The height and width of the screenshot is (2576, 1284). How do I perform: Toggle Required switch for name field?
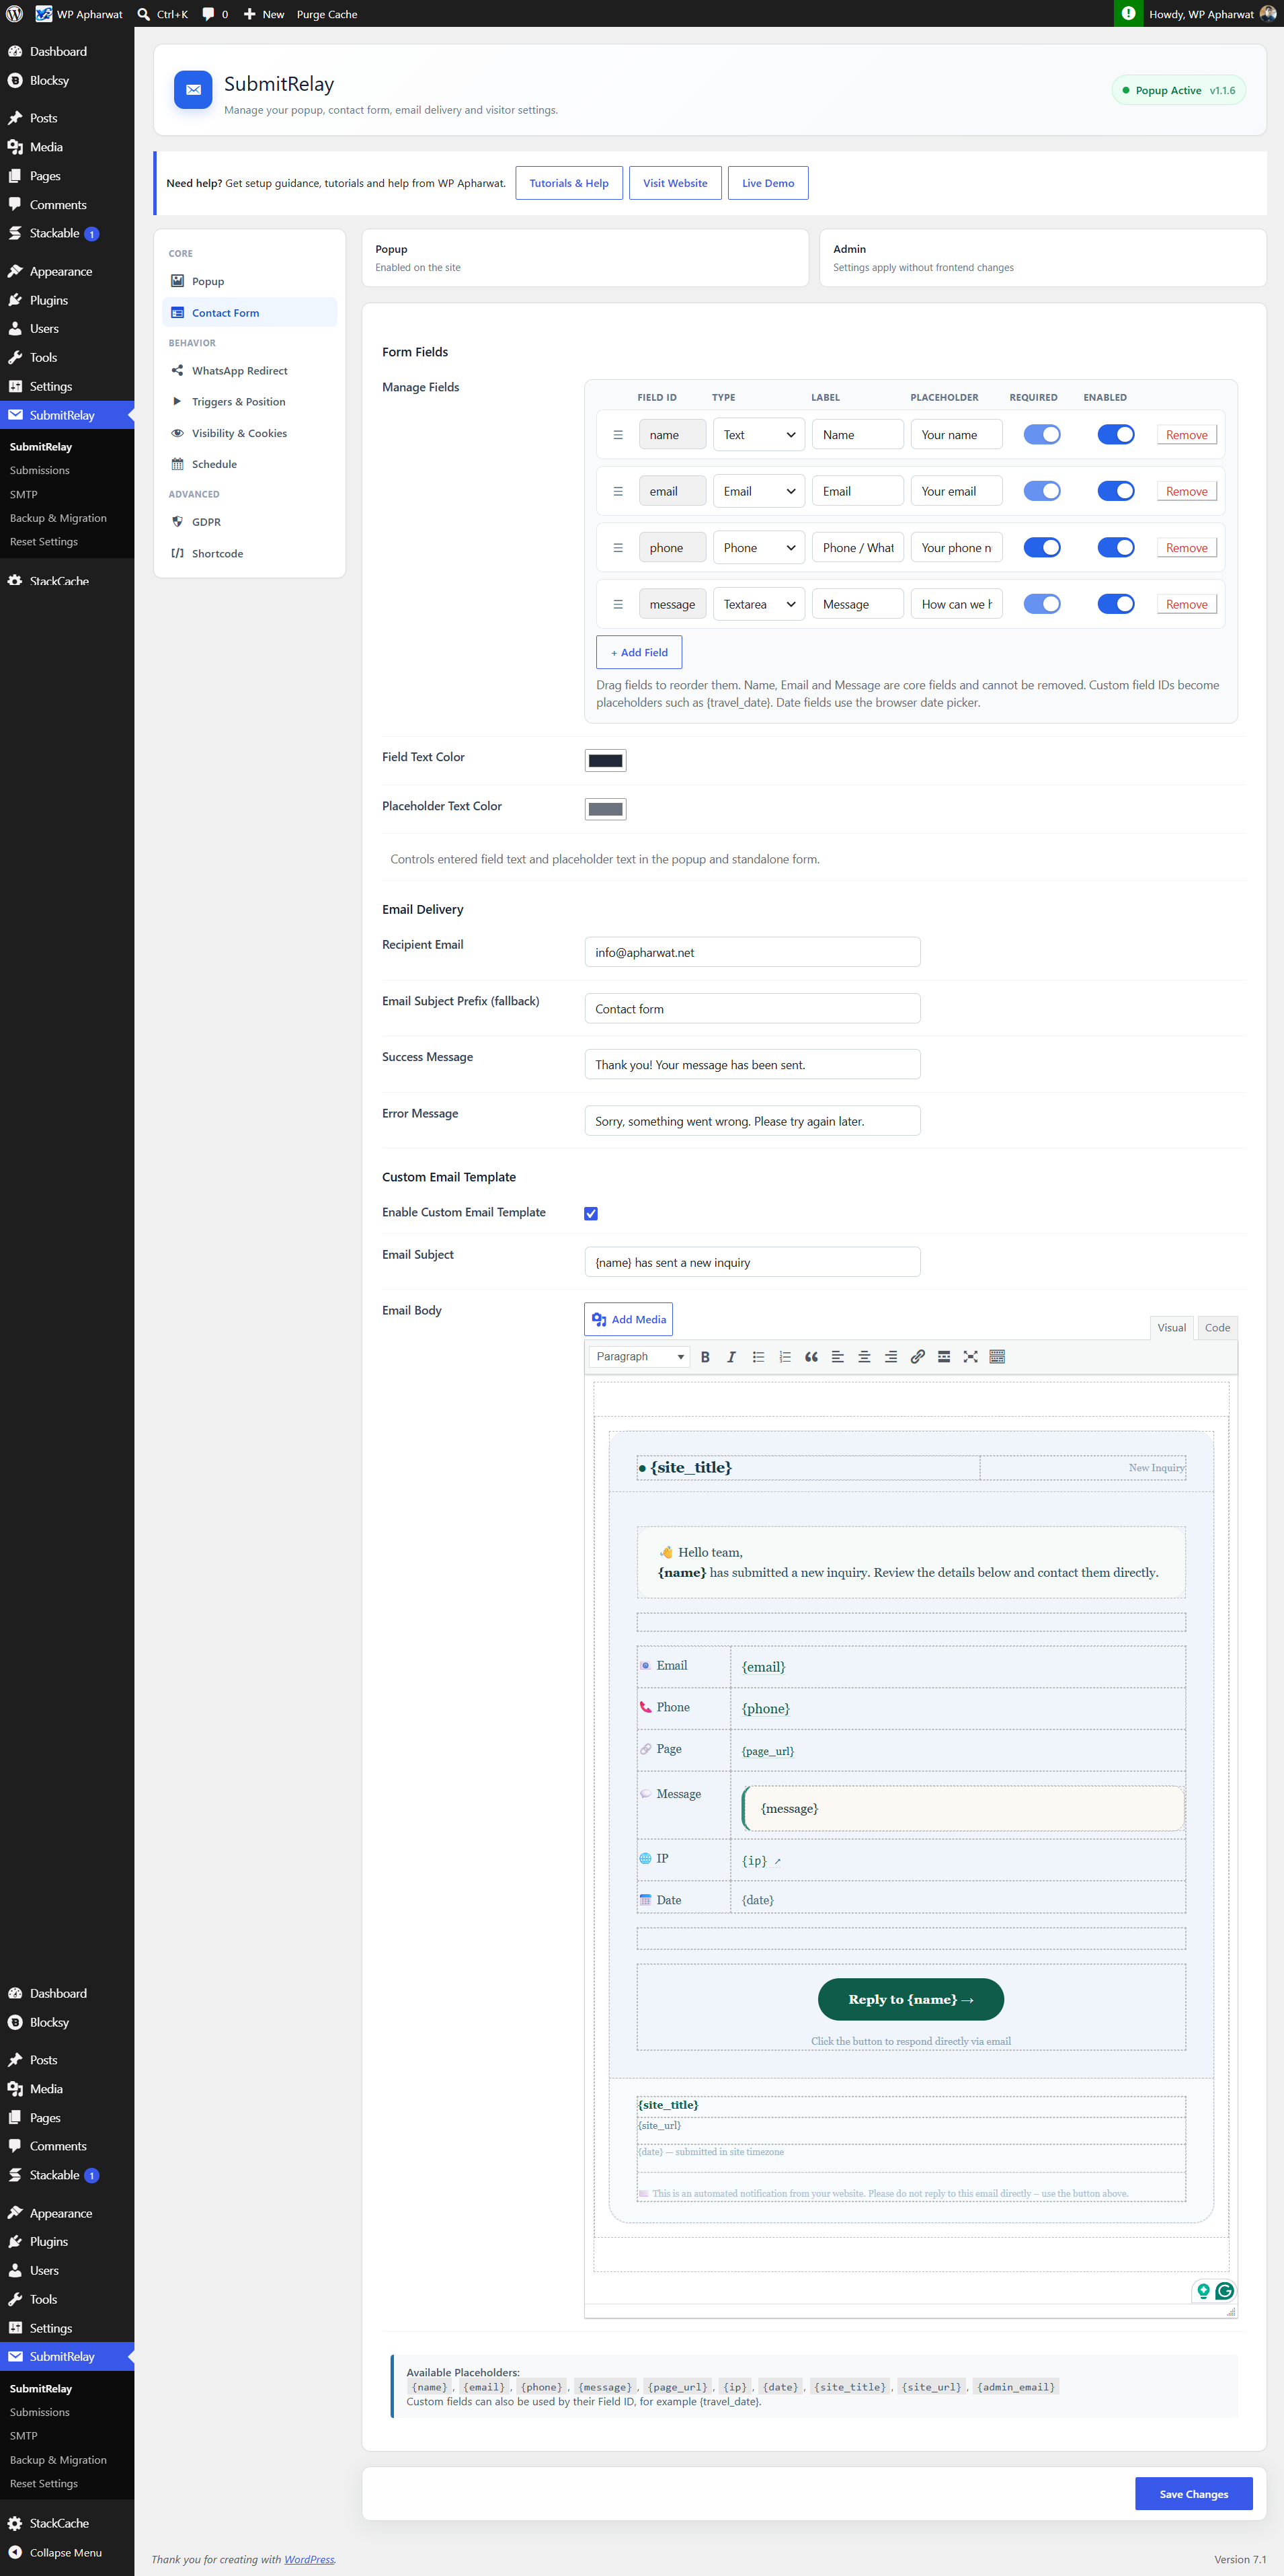1042,435
